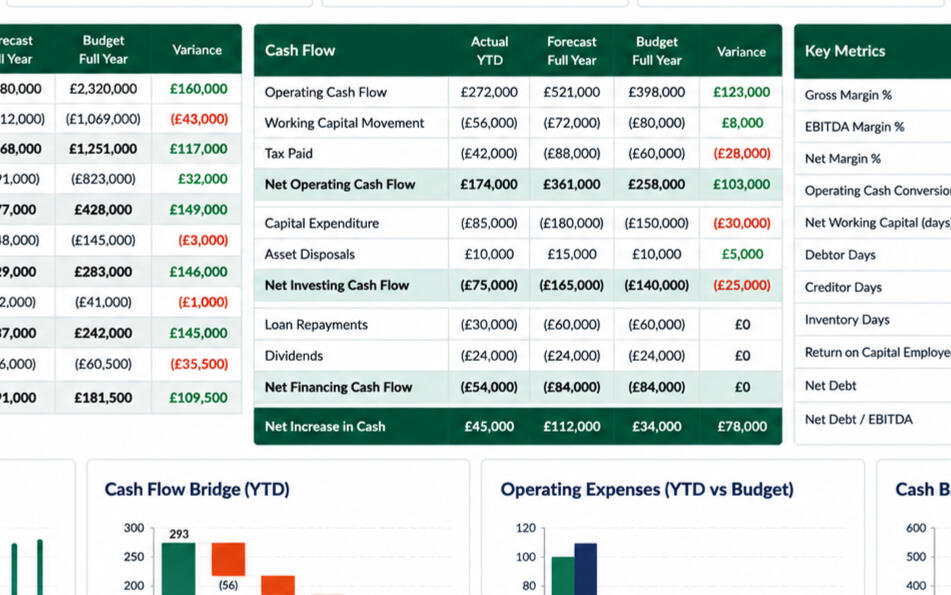Select the Gross Margin % metric
Screen dimensions: 951x595
[x=848, y=95]
